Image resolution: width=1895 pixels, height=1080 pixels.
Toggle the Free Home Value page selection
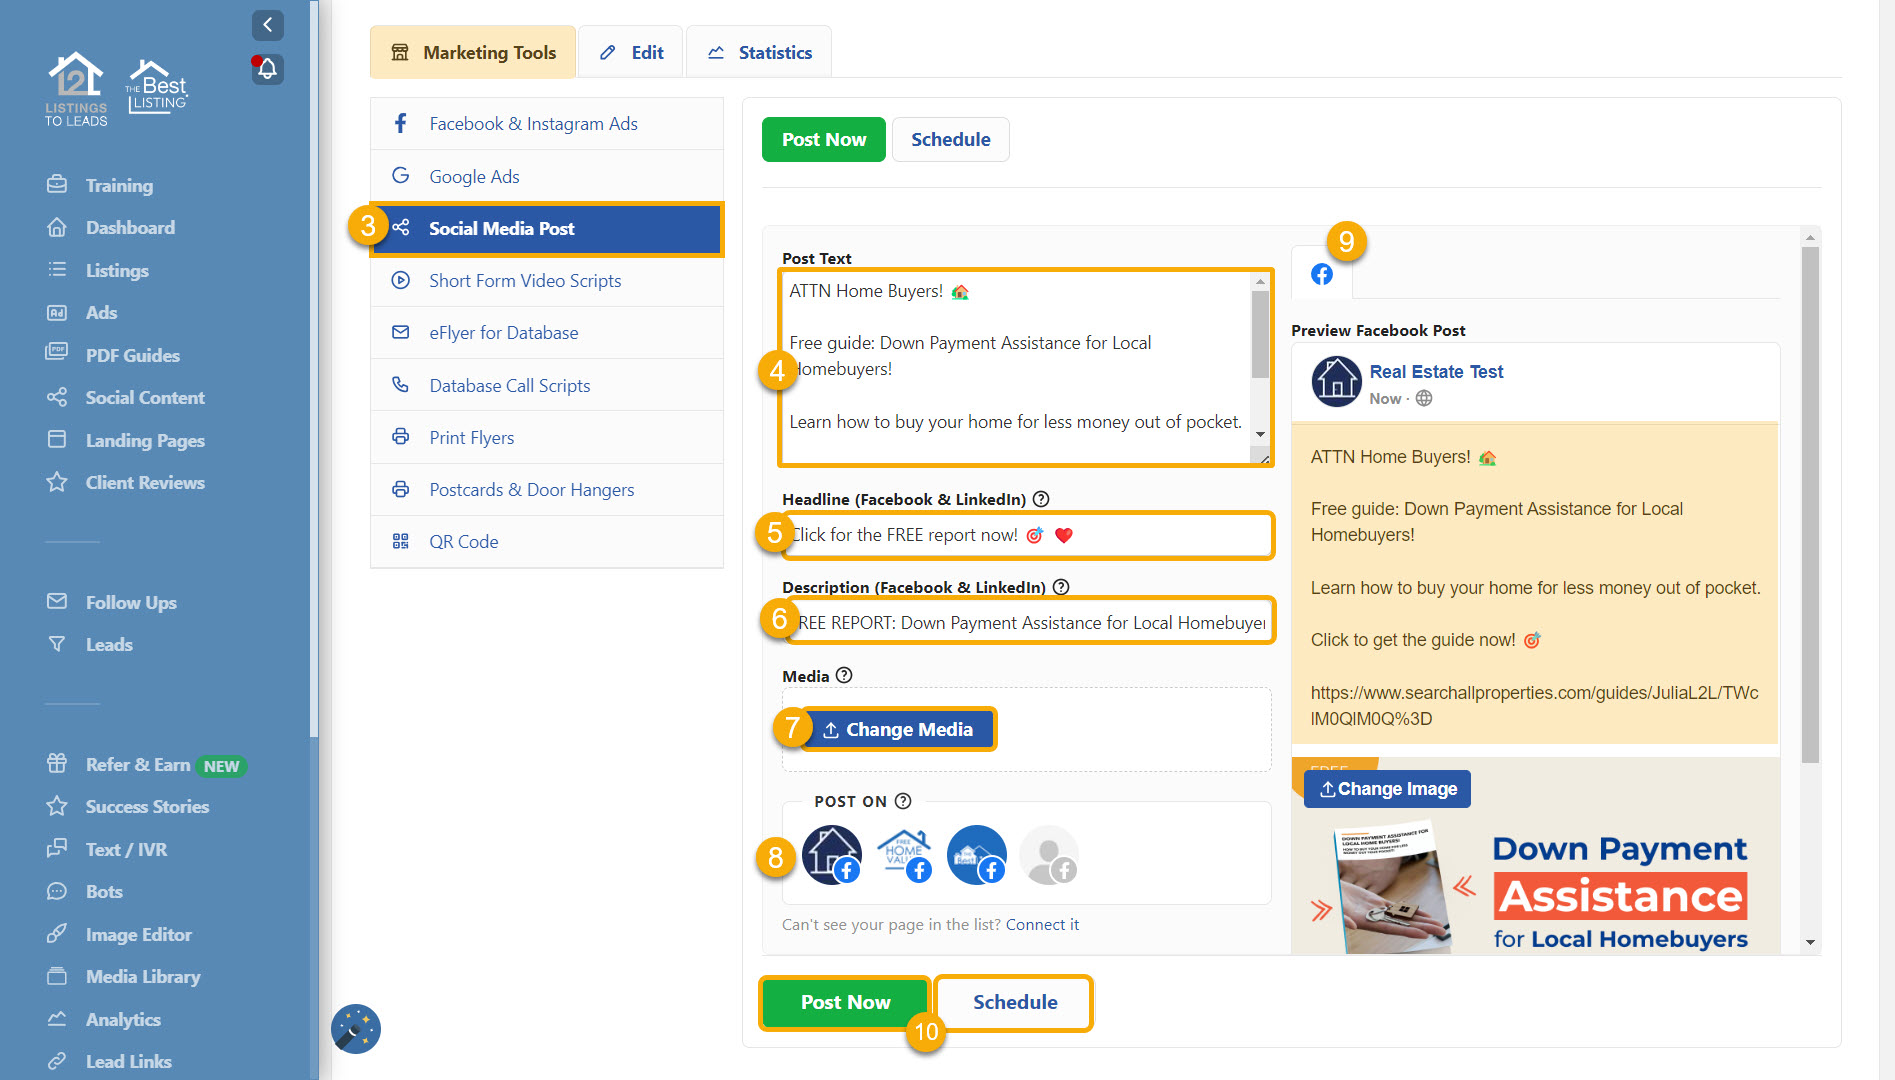904,855
